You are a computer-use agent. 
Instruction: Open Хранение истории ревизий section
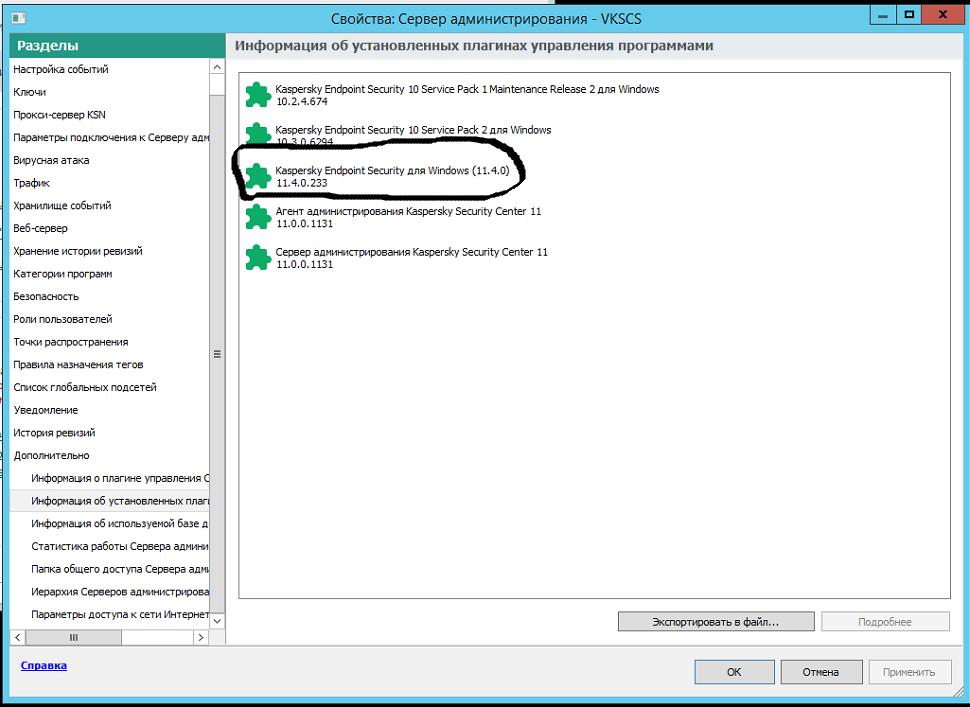tap(78, 251)
